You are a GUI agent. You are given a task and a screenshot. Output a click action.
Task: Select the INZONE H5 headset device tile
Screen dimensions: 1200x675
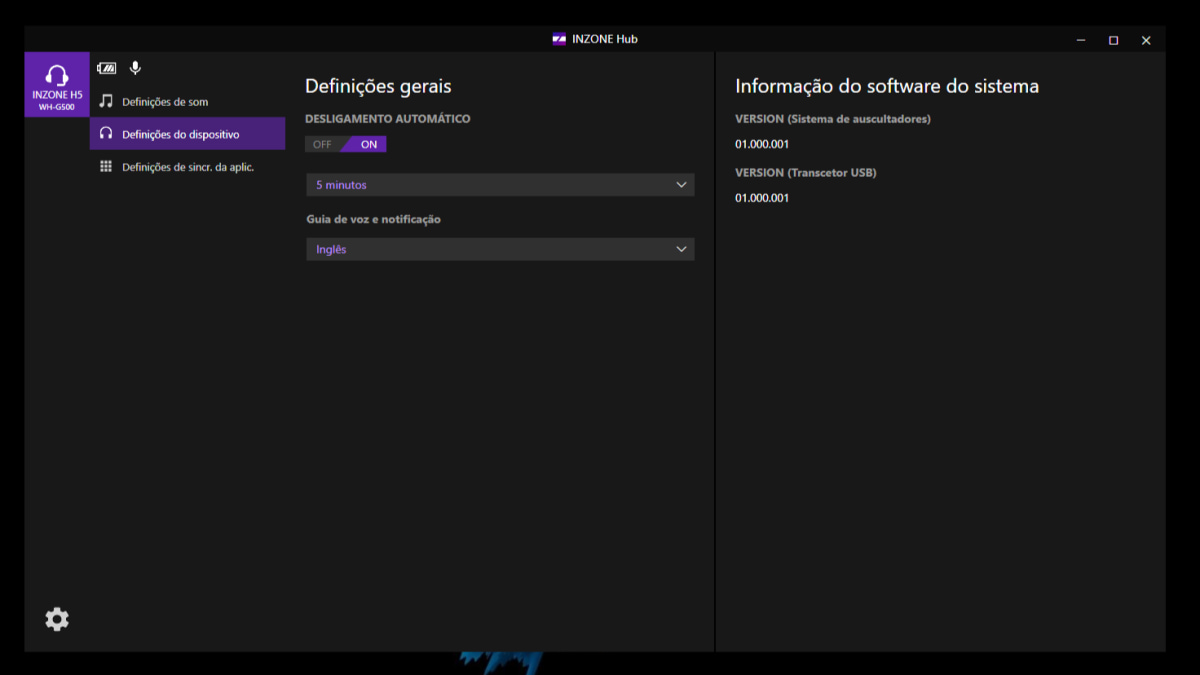[x=57, y=85]
